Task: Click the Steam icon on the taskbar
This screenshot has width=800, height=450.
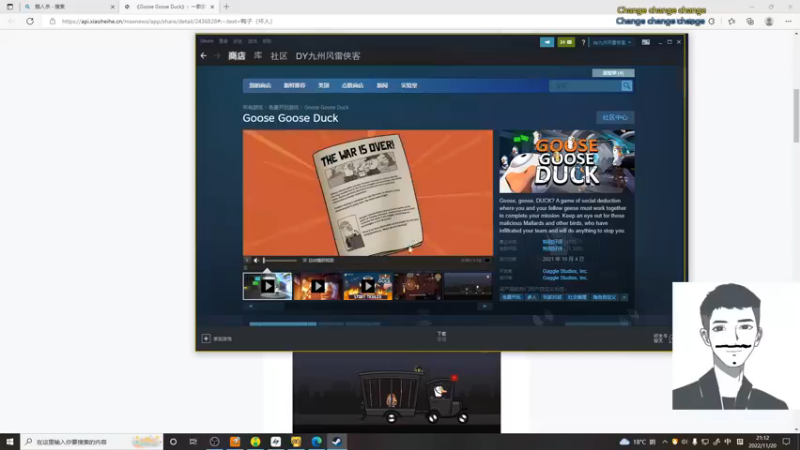Action: (x=337, y=442)
